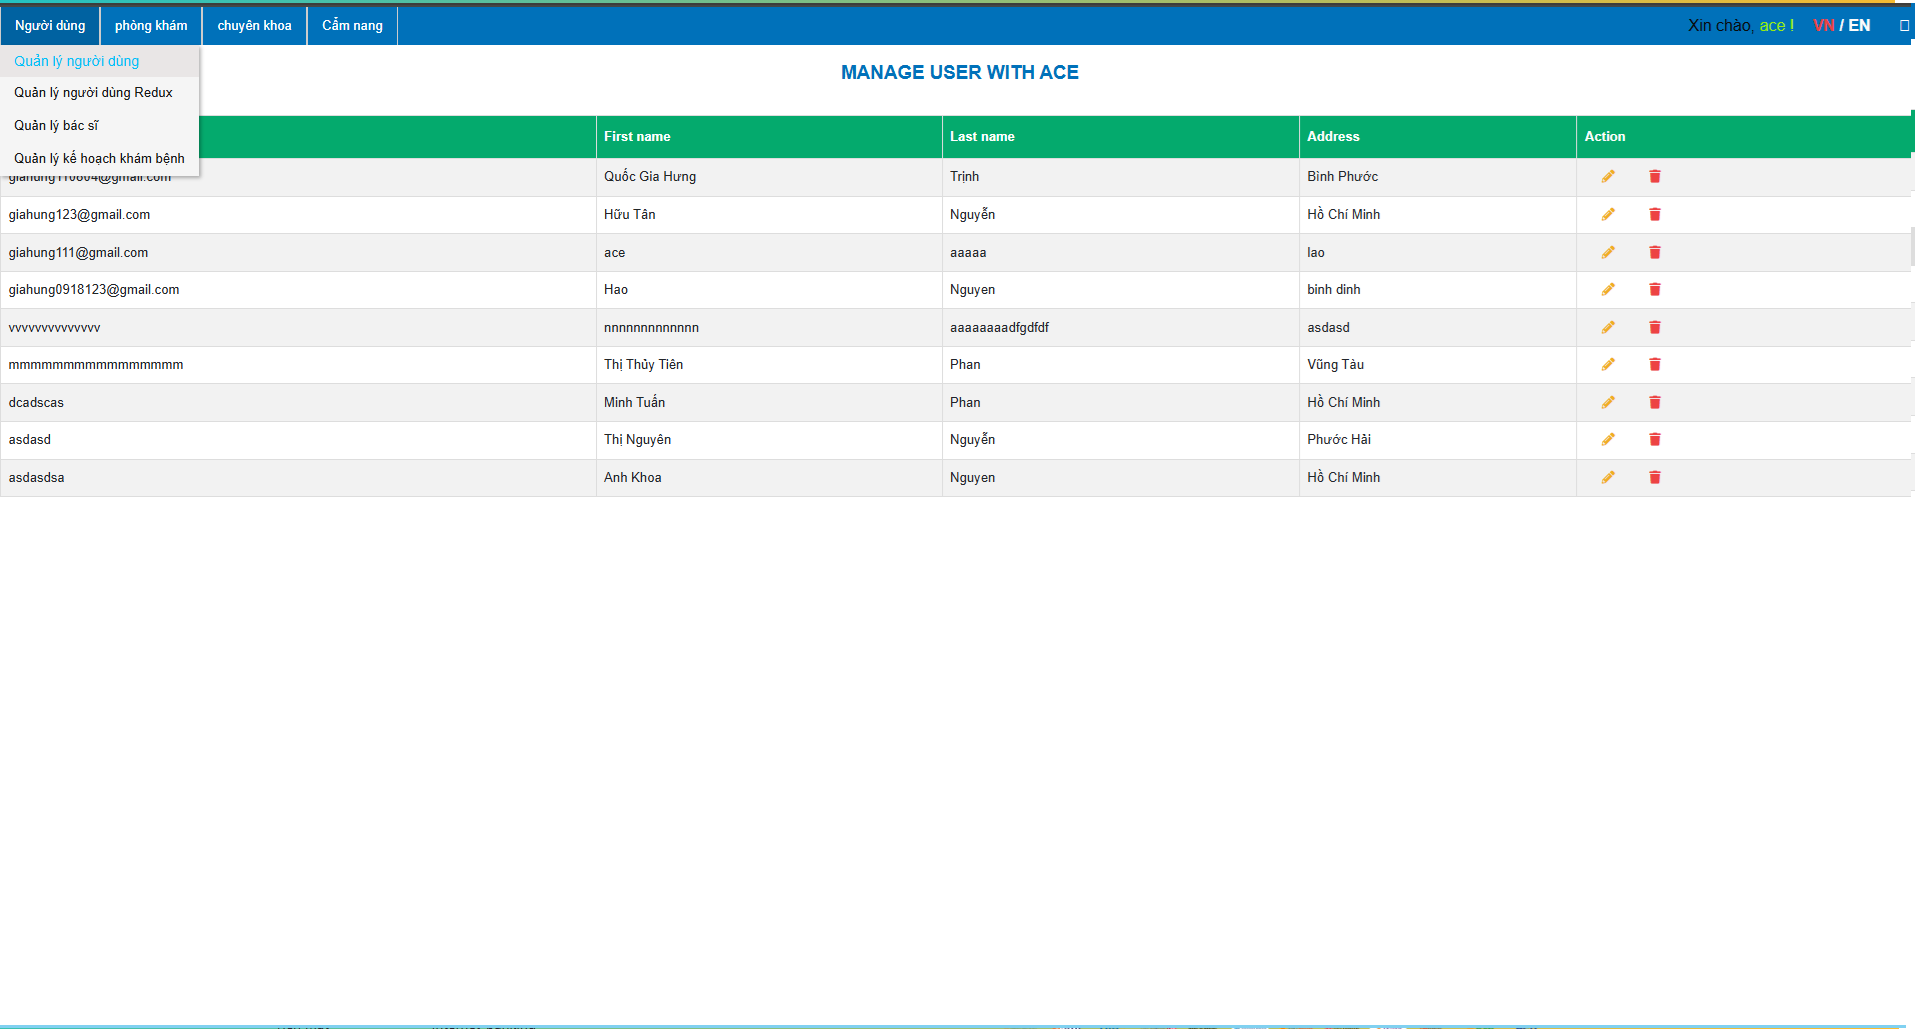Click the logout icon beside language switch

(1904, 26)
